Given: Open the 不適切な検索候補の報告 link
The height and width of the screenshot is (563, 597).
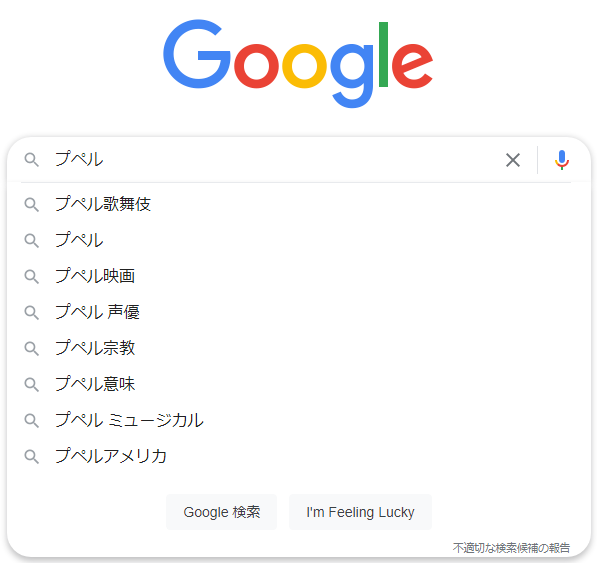Looking at the screenshot, I should 511,548.
